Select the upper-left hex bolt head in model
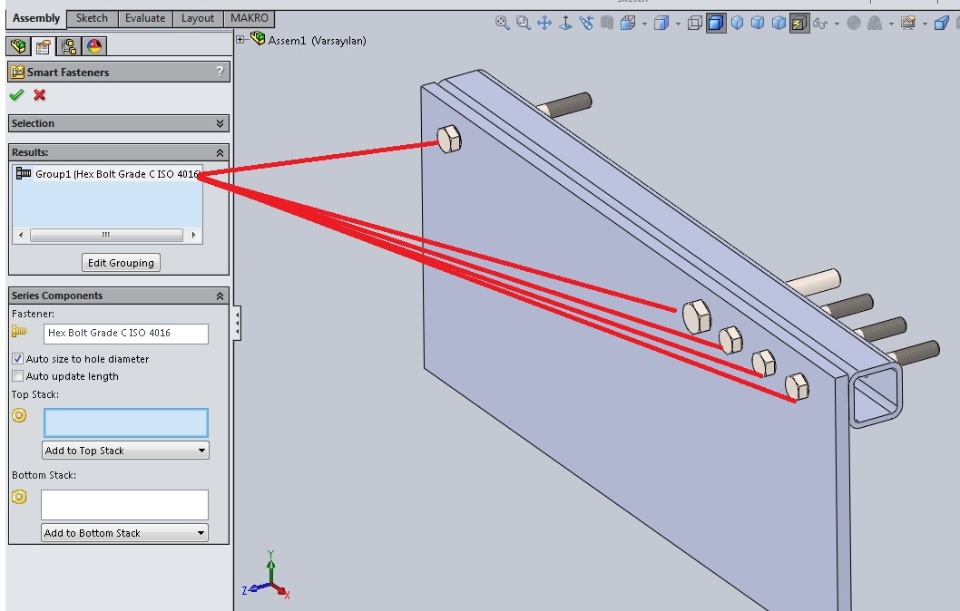This screenshot has height=611, width=960. 449,139
